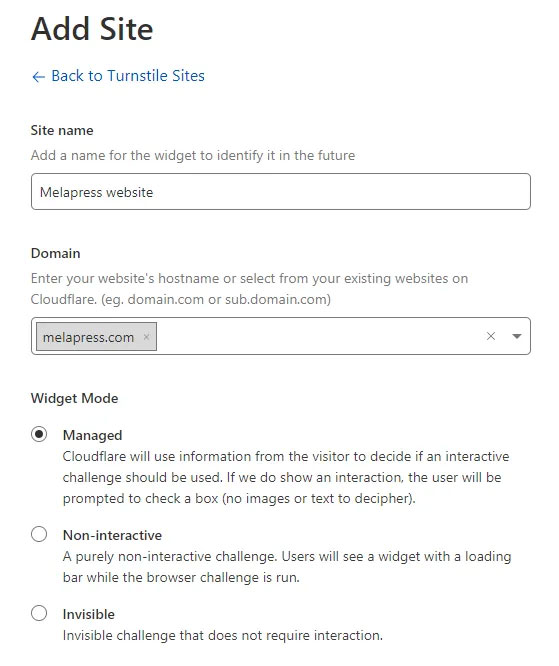Click the Managed option label

coord(93,435)
